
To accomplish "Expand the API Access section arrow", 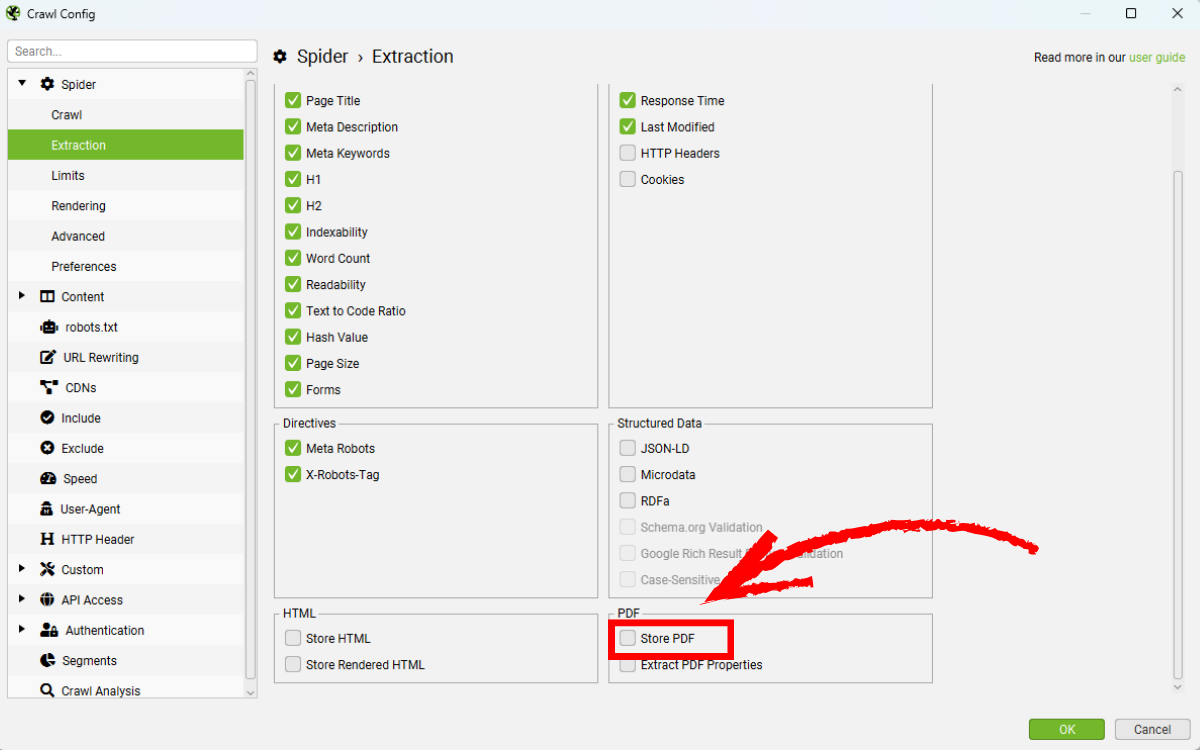I will (23, 600).
